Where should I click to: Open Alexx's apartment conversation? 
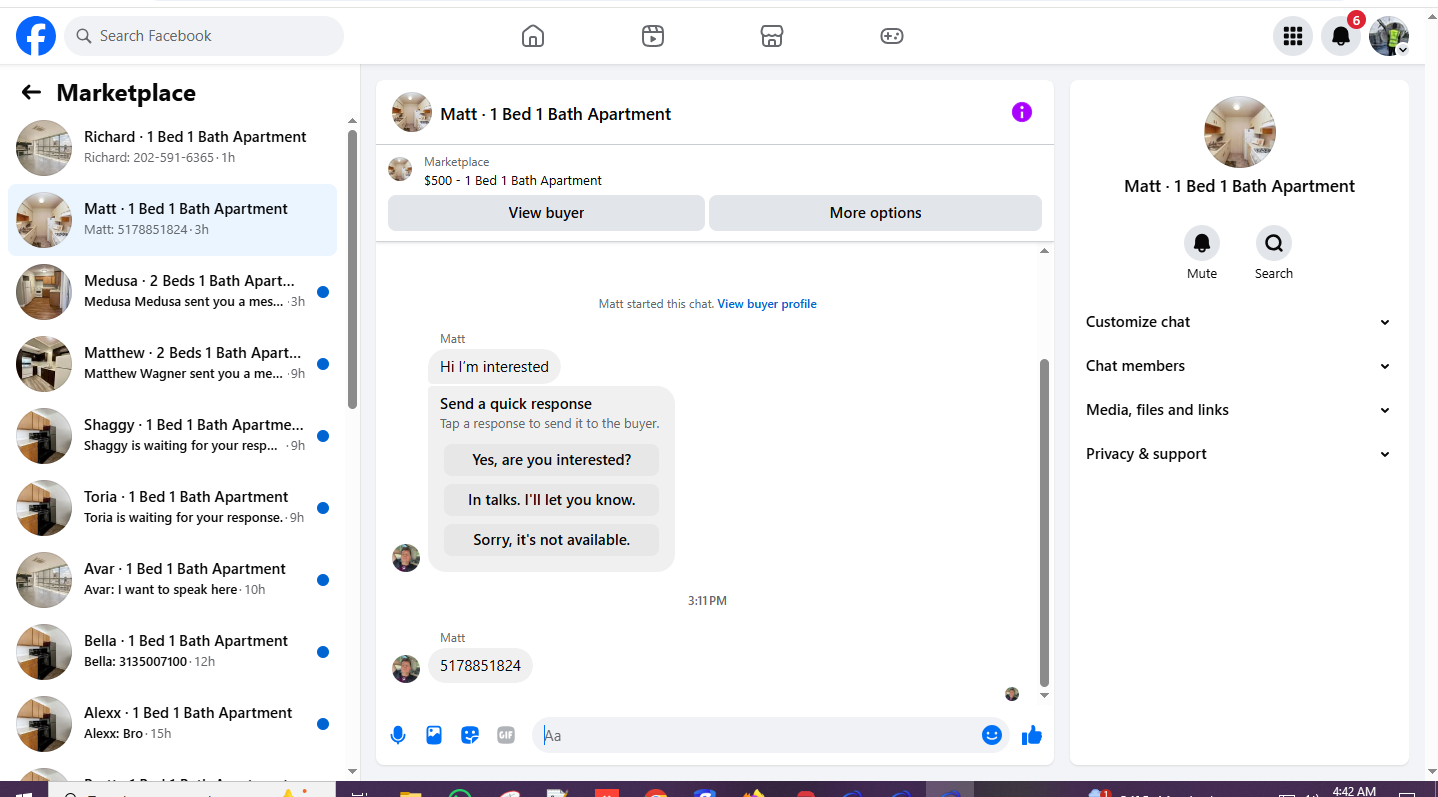click(172, 724)
